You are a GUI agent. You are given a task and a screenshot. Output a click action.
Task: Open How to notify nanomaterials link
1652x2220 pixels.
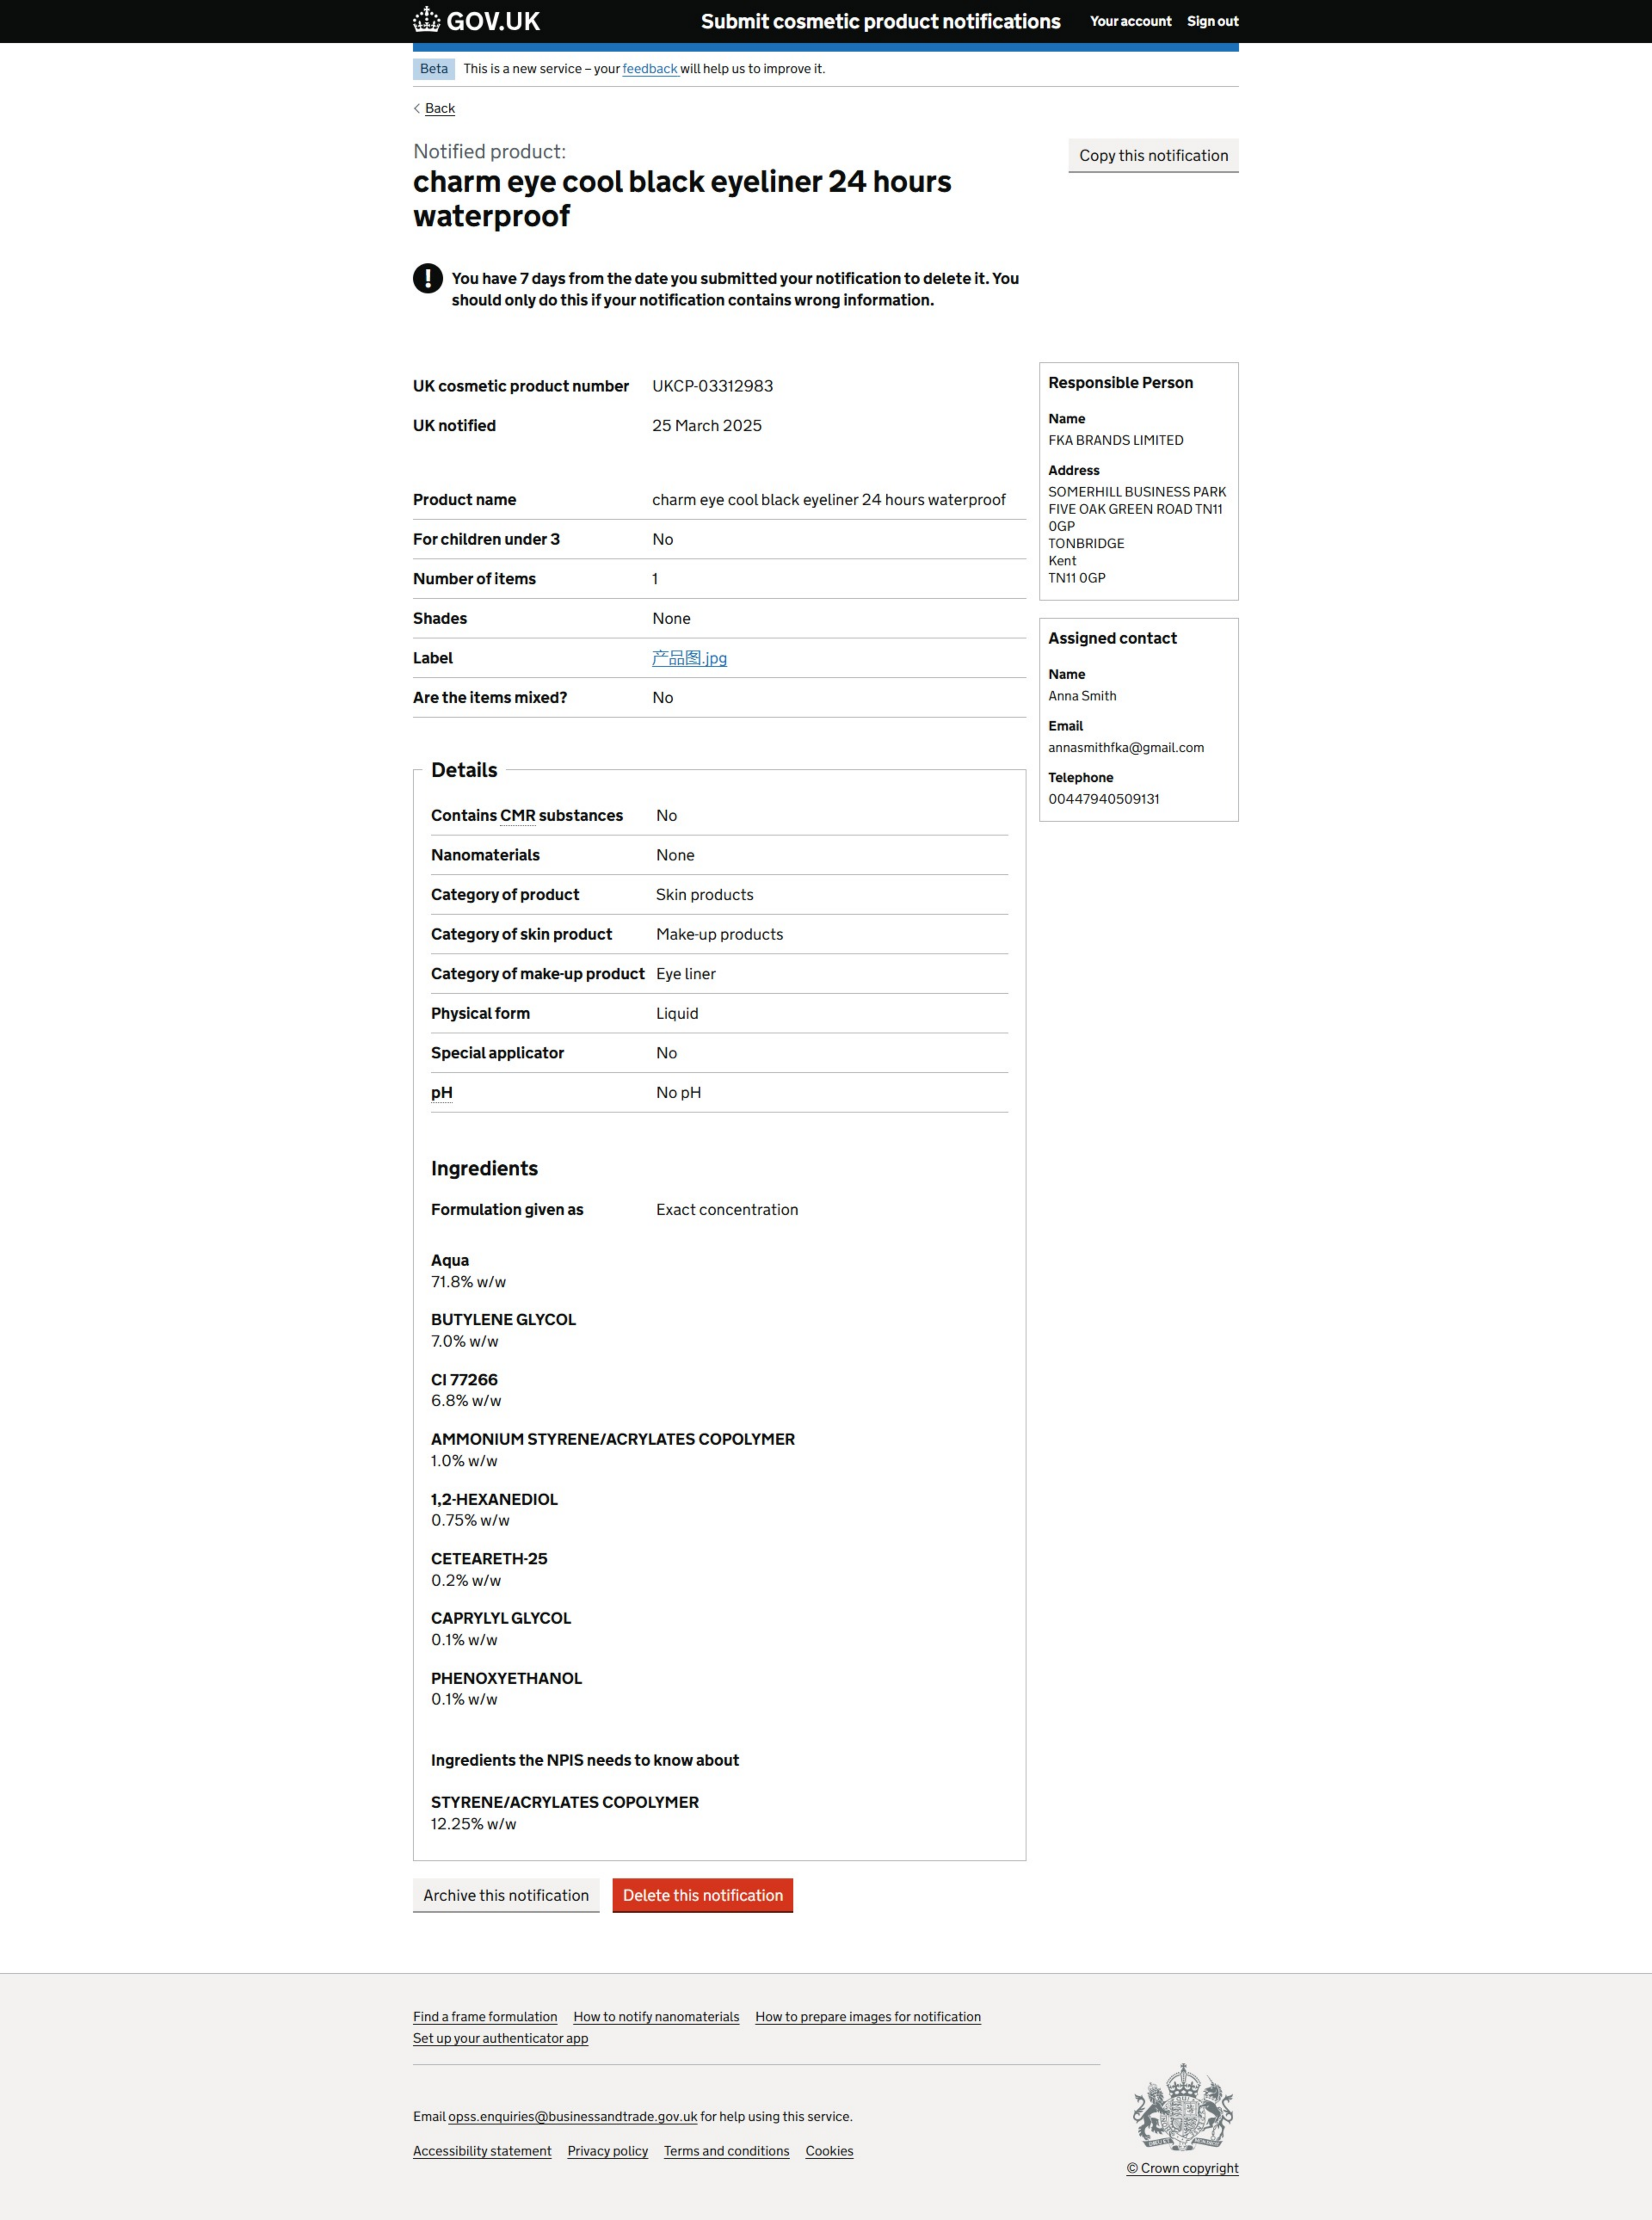(656, 2017)
